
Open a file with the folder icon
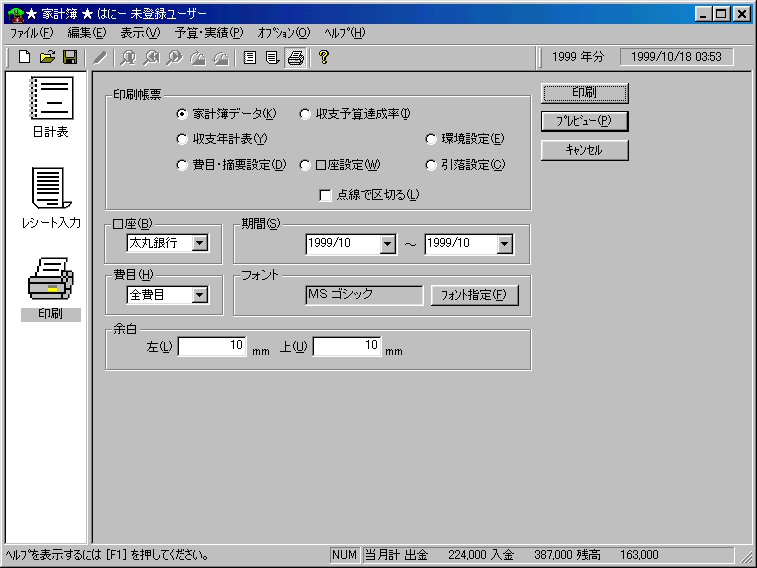point(47,57)
